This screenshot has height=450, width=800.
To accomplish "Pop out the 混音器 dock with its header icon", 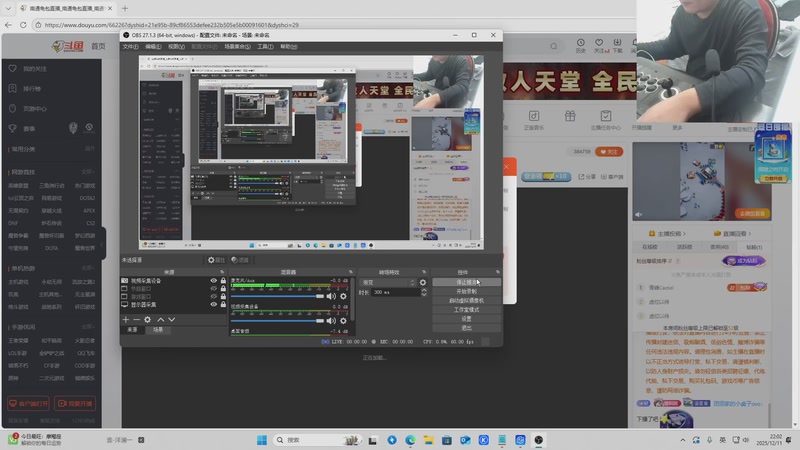I will tap(351, 272).
